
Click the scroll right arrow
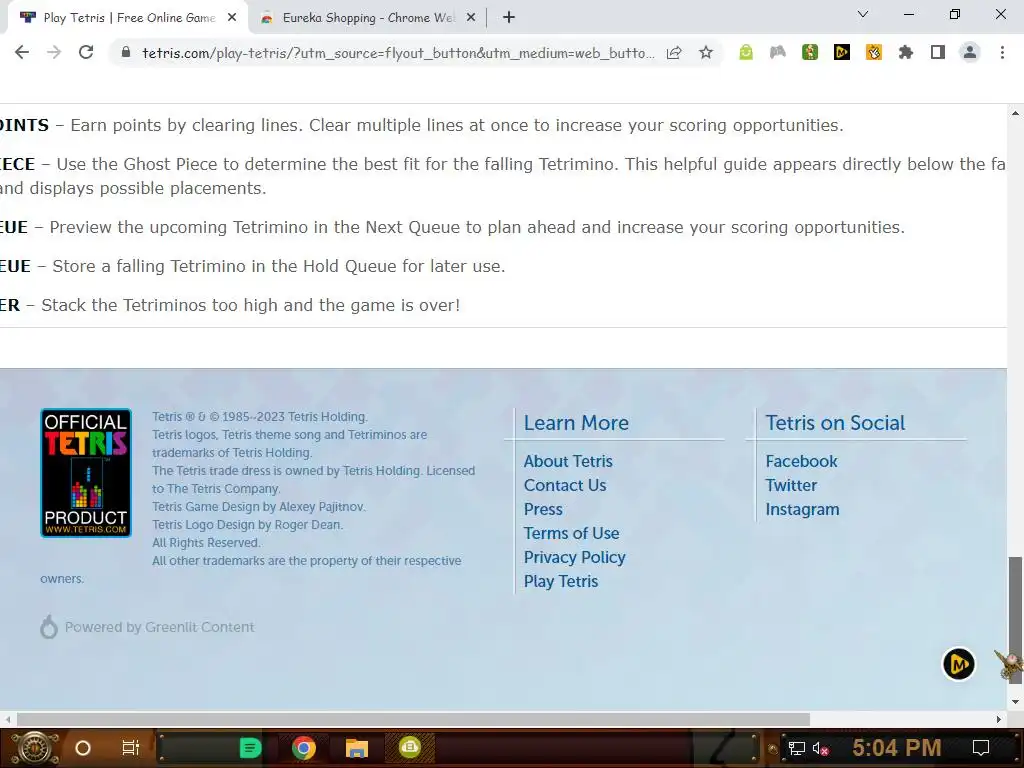pyautogui.click(x=999, y=719)
